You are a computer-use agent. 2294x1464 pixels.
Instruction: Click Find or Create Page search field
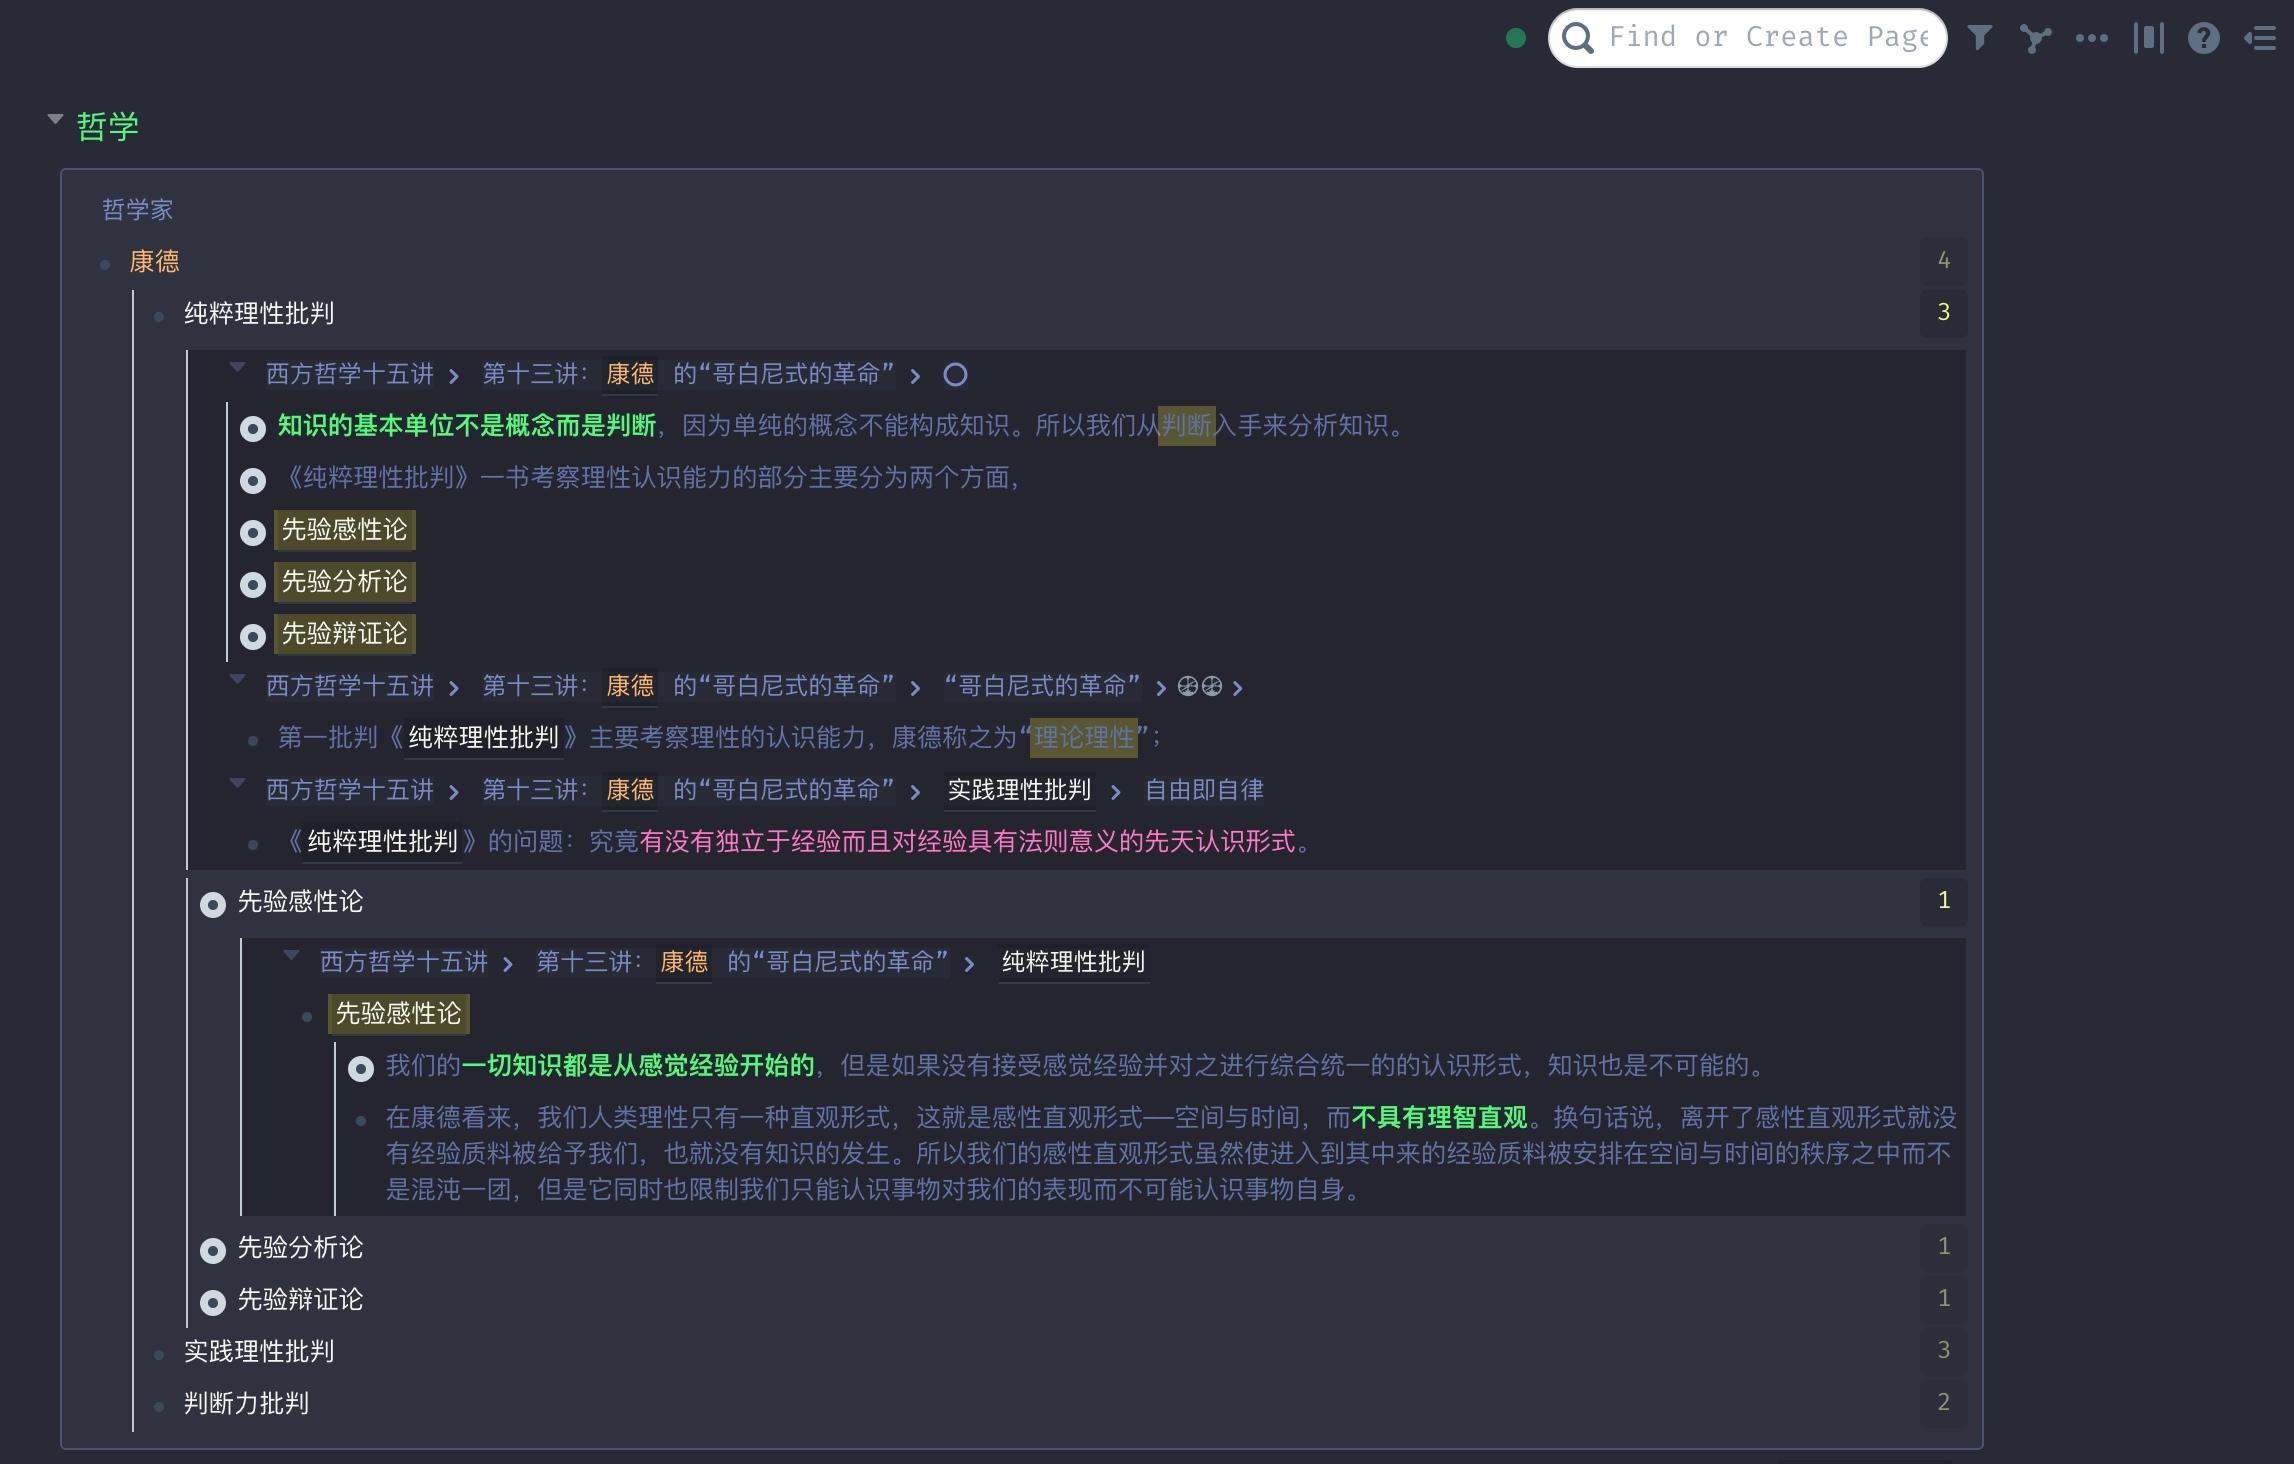pyautogui.click(x=1747, y=38)
